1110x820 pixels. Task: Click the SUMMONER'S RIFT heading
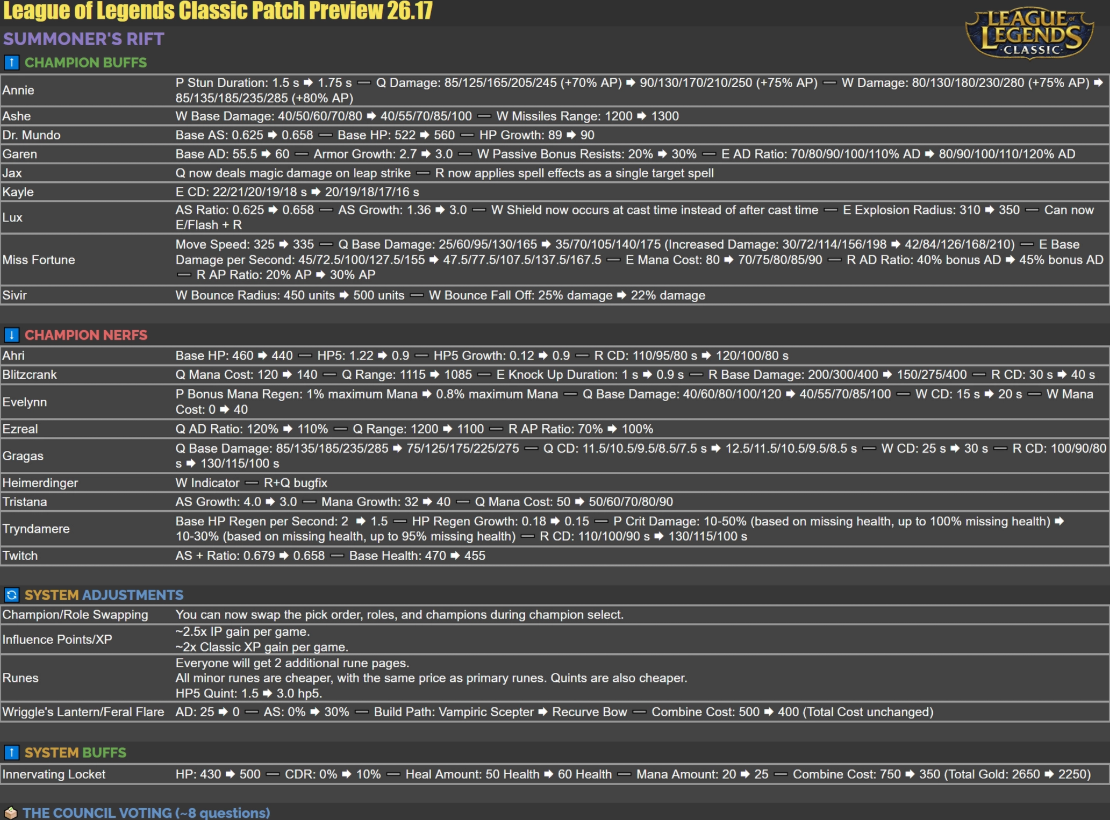point(84,39)
